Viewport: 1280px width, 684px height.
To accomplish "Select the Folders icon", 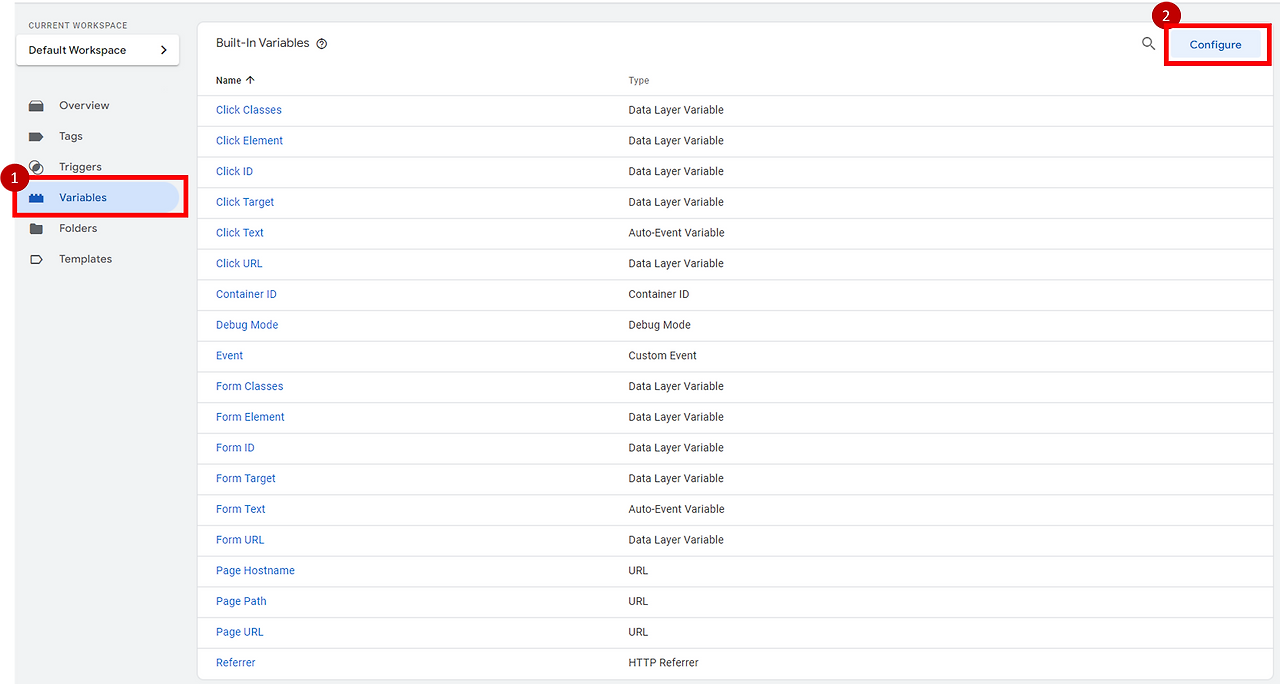I will tap(37, 228).
